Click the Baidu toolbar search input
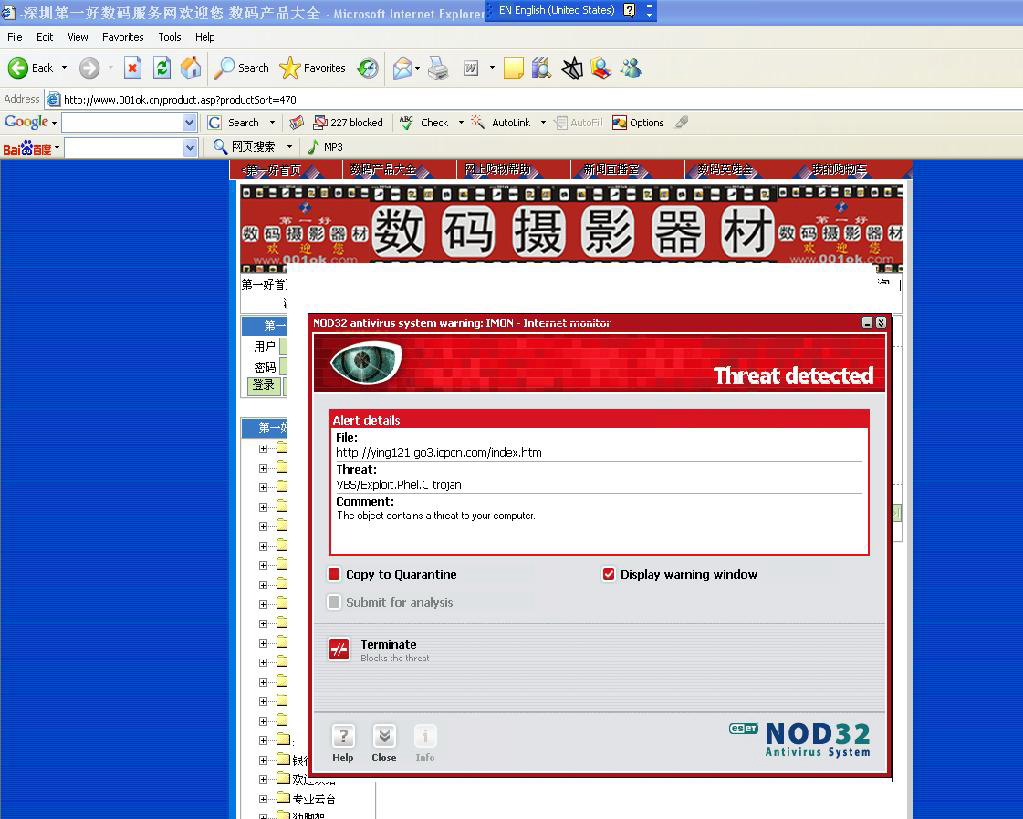Viewport: 1023px width, 819px height. 125,147
